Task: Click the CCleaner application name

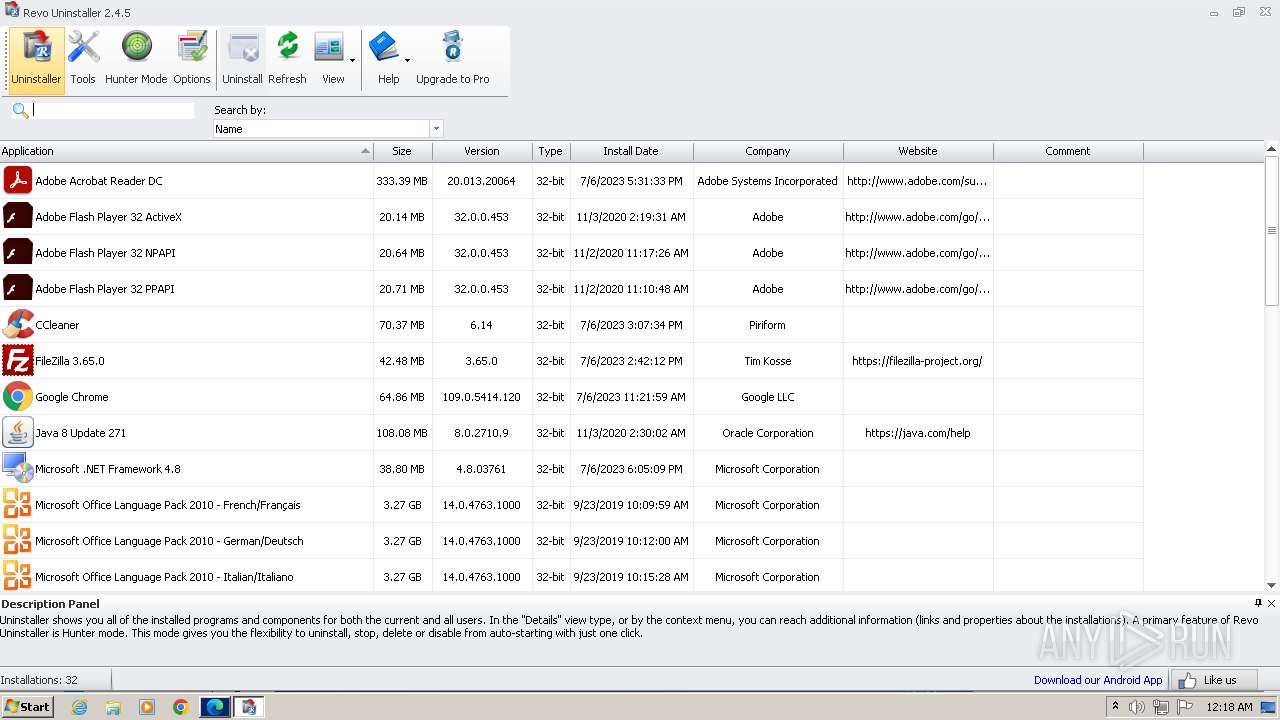Action: 57,325
